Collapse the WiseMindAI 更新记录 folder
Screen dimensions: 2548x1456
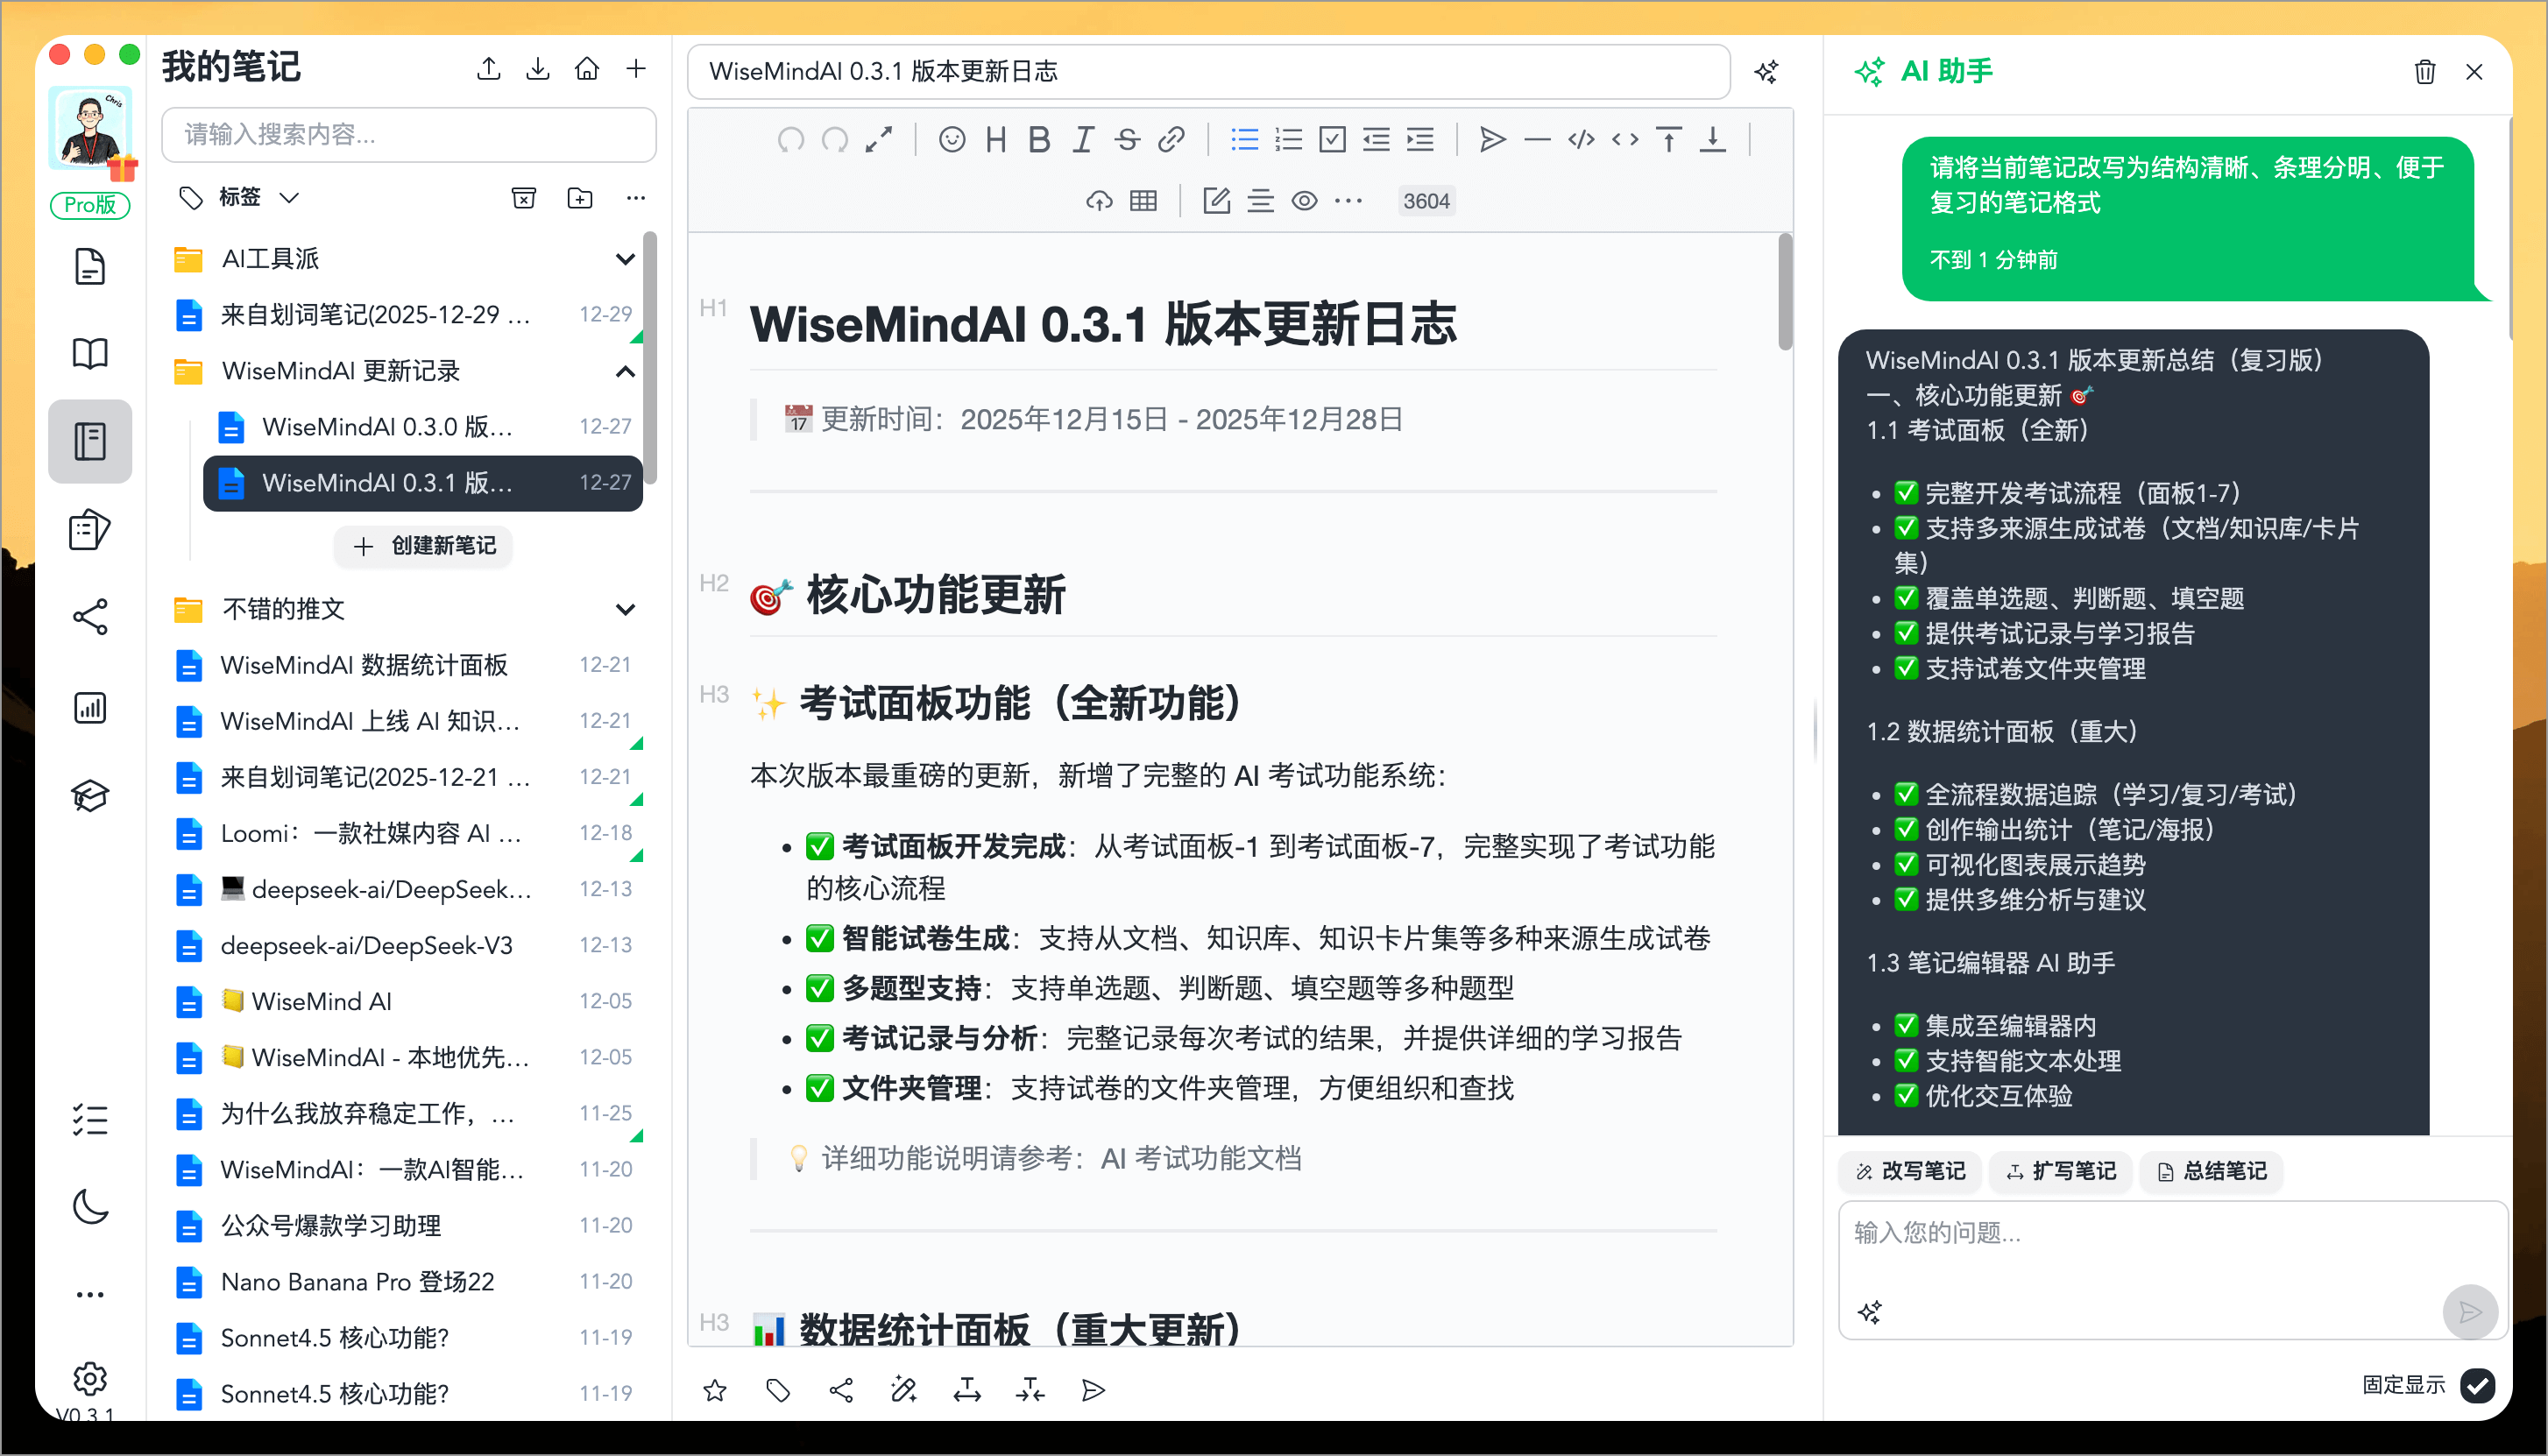[625, 371]
